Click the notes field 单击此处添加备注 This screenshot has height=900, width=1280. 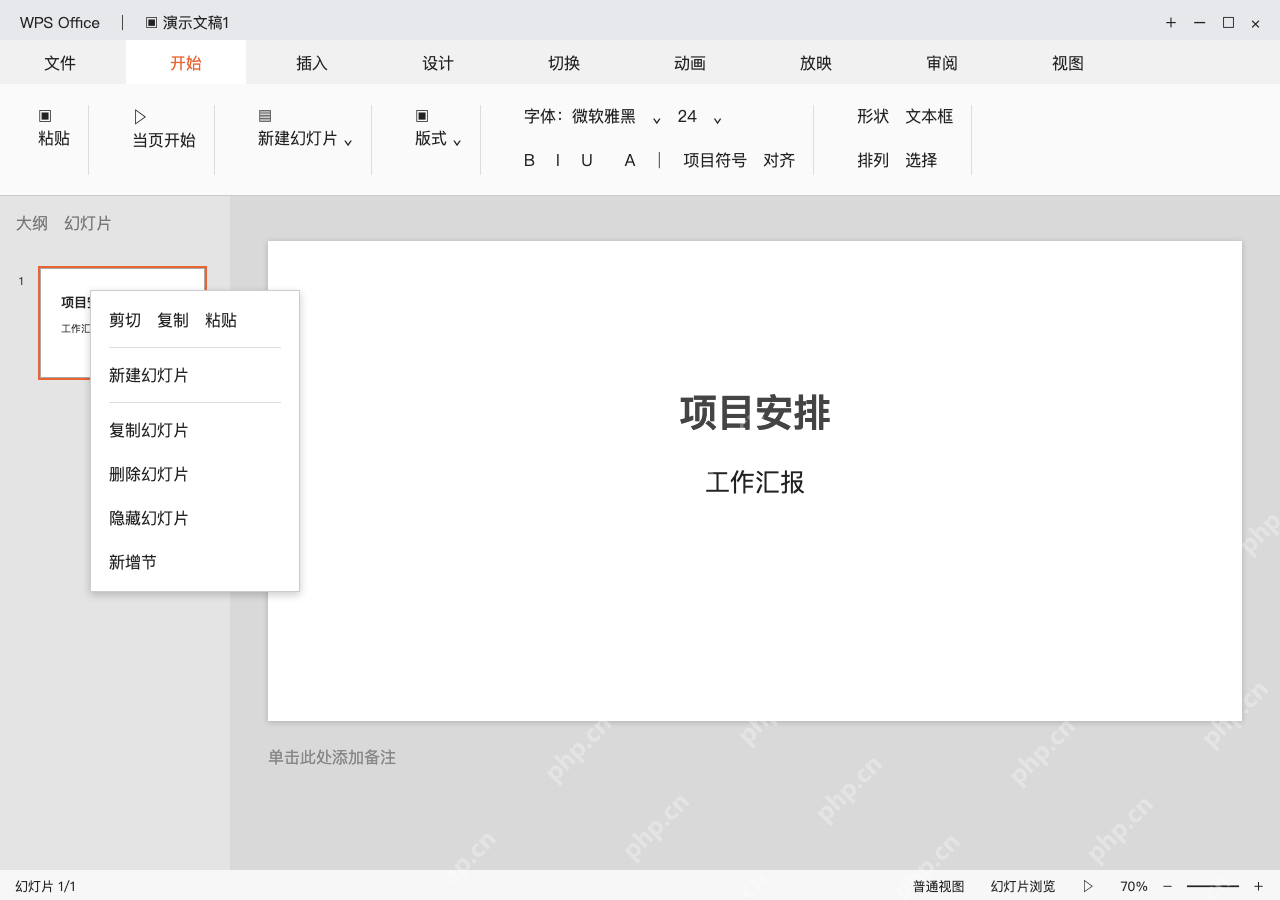pyautogui.click(x=332, y=757)
